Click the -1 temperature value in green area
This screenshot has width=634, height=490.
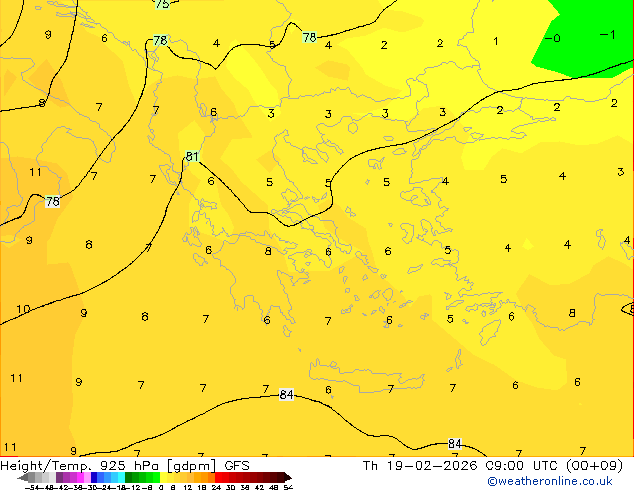[608, 35]
